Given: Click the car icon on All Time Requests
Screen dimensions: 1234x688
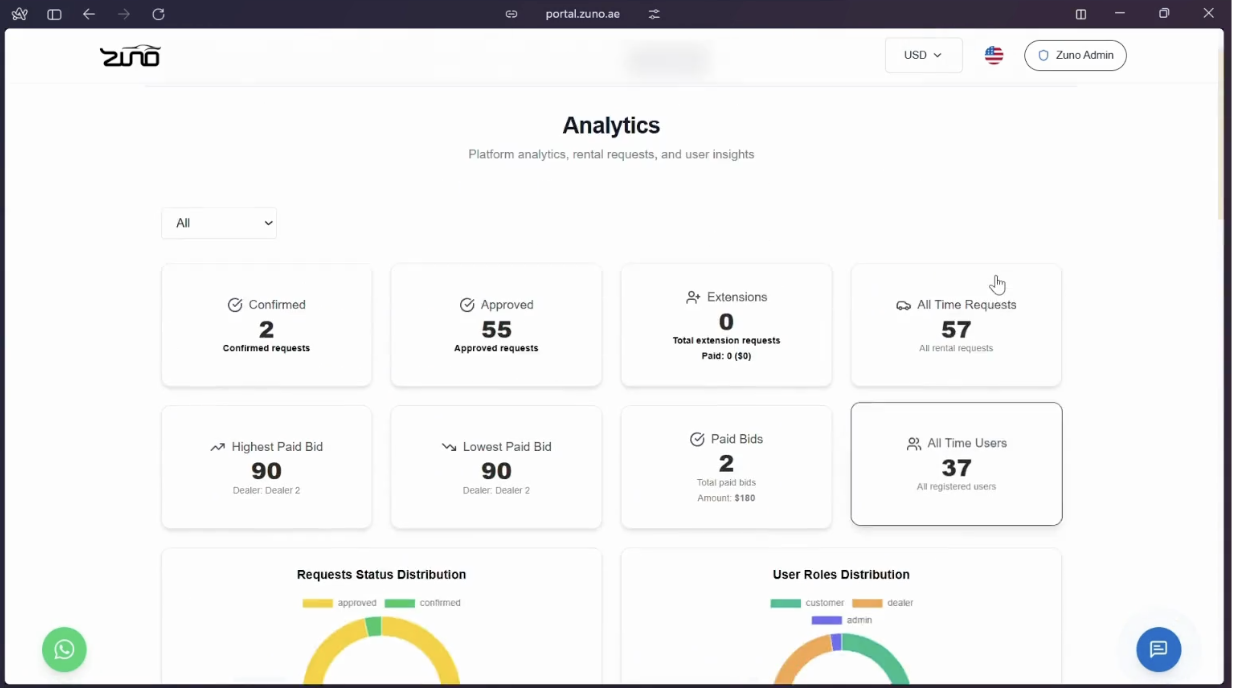Looking at the screenshot, I should [903, 305].
